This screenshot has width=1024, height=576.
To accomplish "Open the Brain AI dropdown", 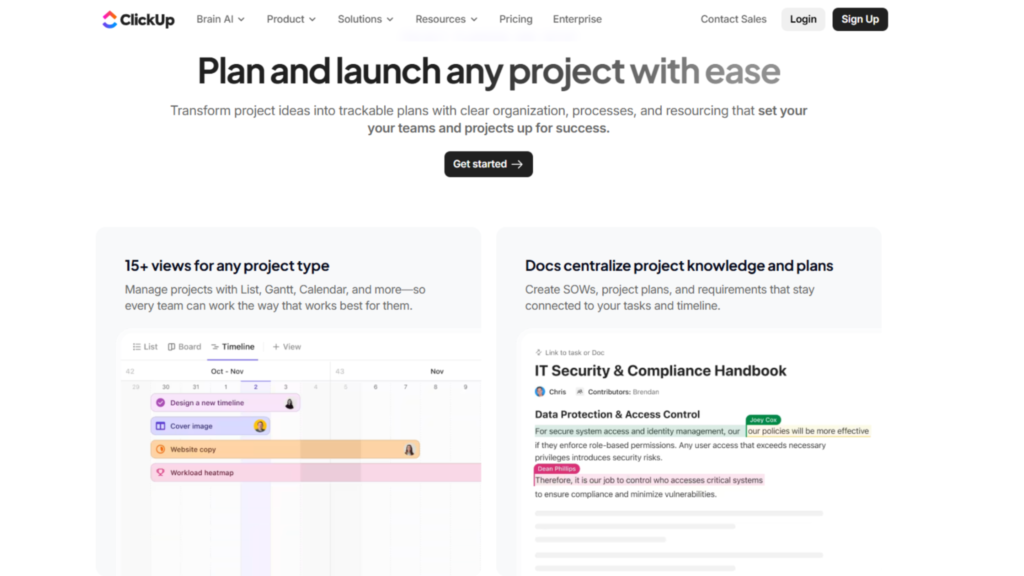I will pos(219,19).
